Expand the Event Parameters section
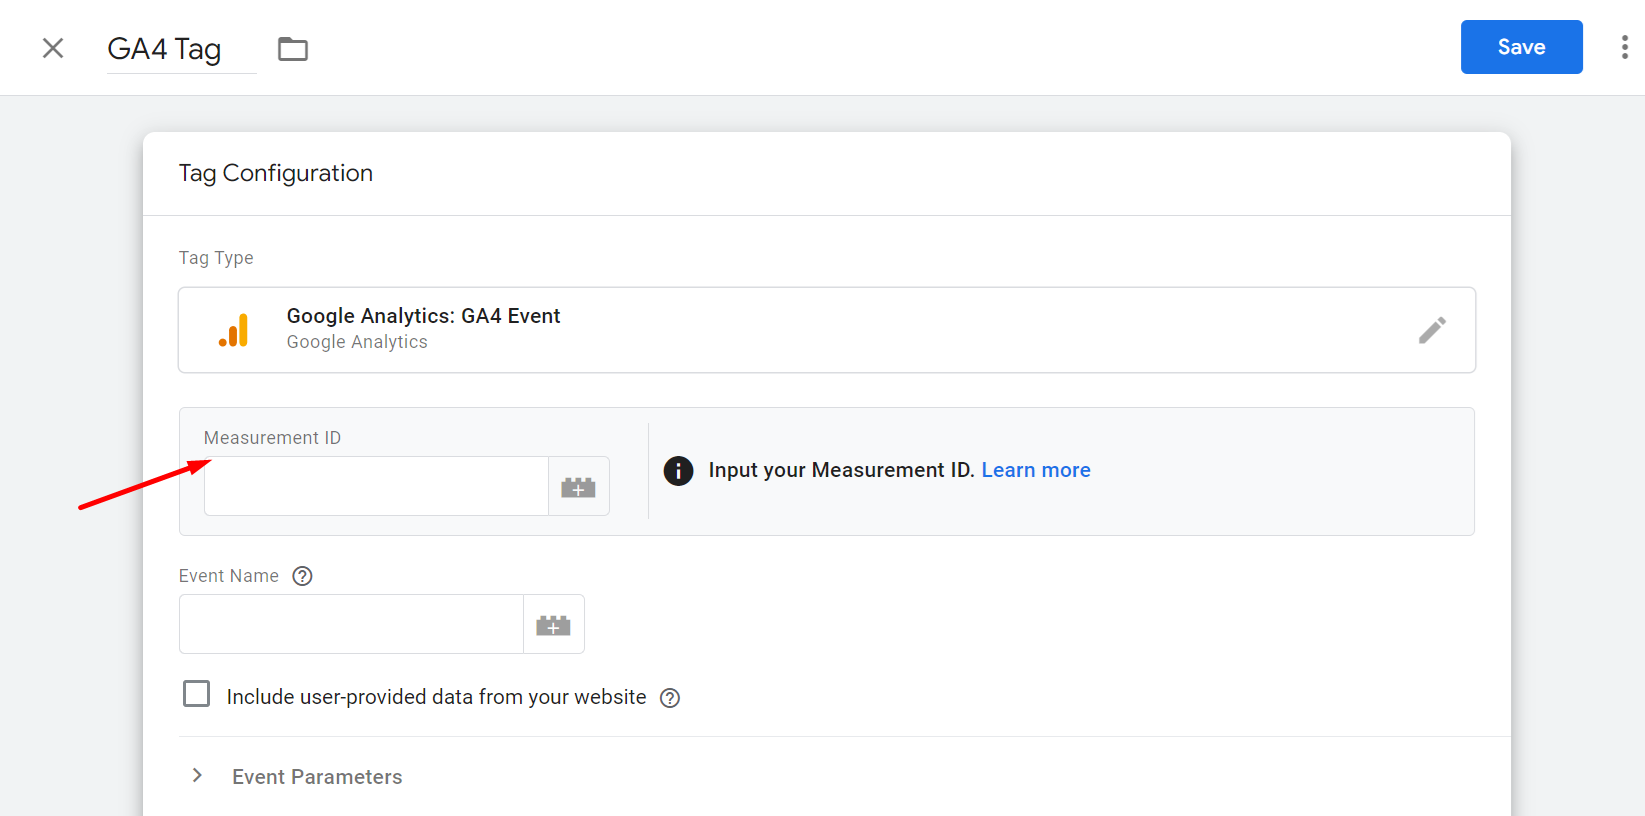 point(197,776)
